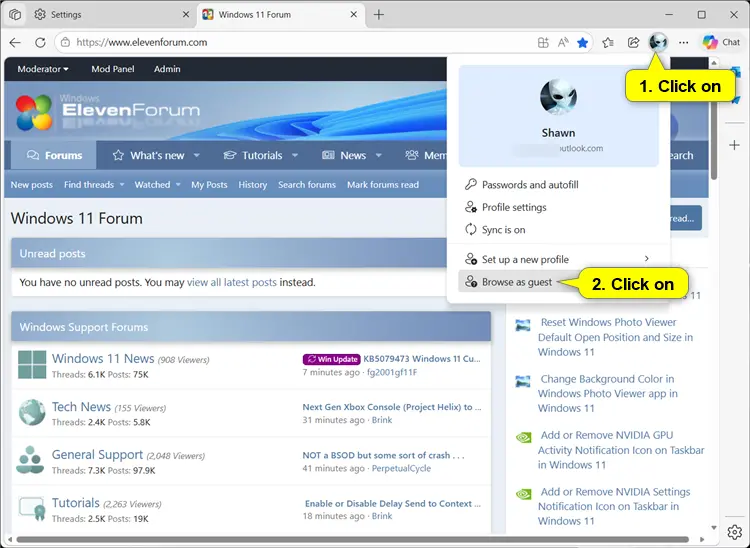Image resolution: width=750 pixels, height=548 pixels.
Task: Open the Tech News forum link
Action: tap(81, 407)
